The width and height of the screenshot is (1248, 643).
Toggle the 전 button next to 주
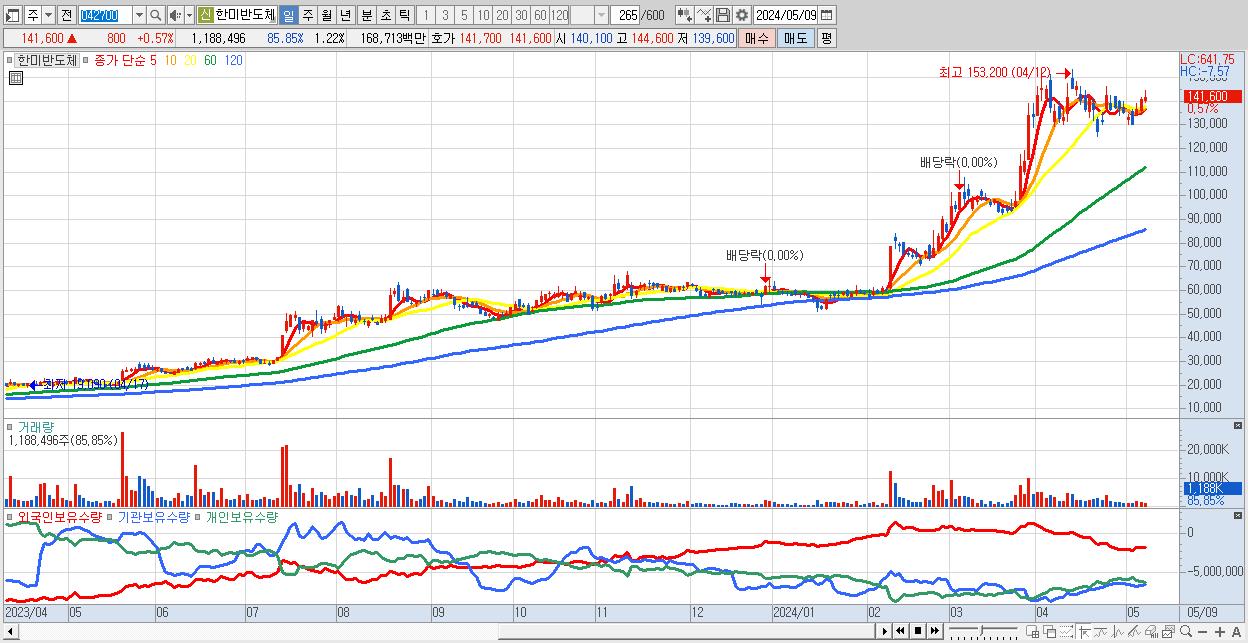[66, 15]
